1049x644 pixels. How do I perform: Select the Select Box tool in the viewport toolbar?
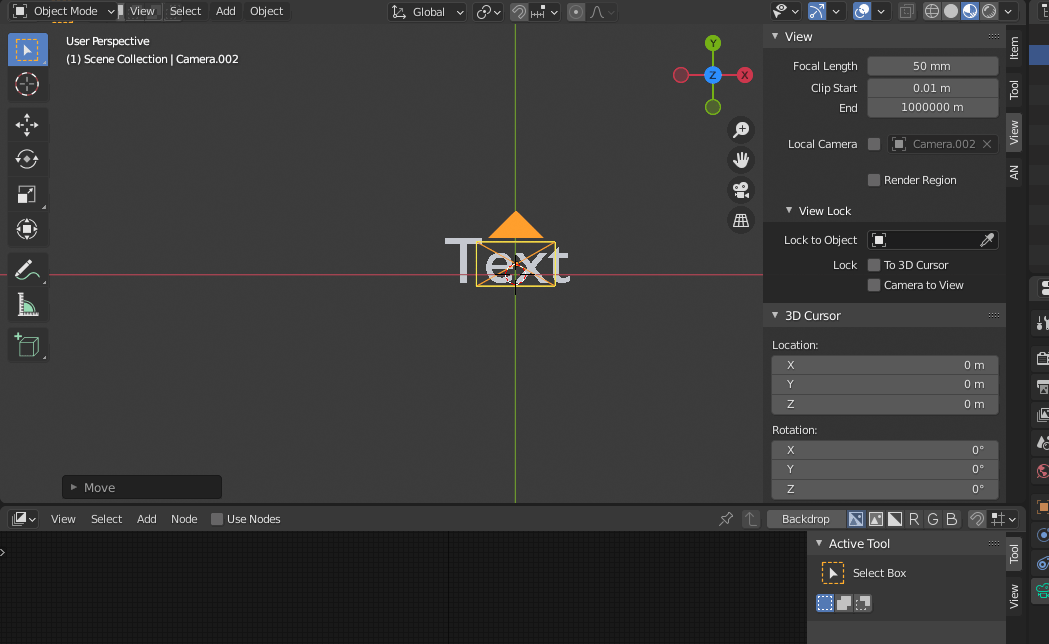click(27, 49)
